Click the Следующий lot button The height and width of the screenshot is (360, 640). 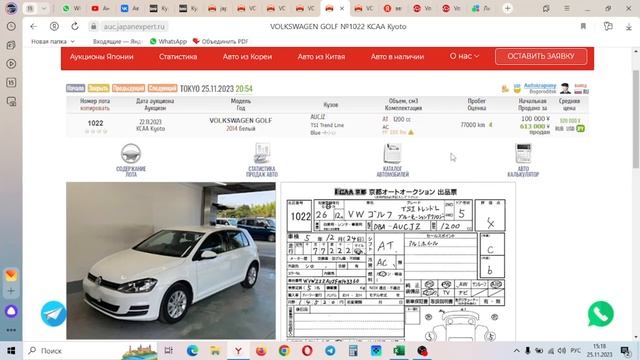162,88
